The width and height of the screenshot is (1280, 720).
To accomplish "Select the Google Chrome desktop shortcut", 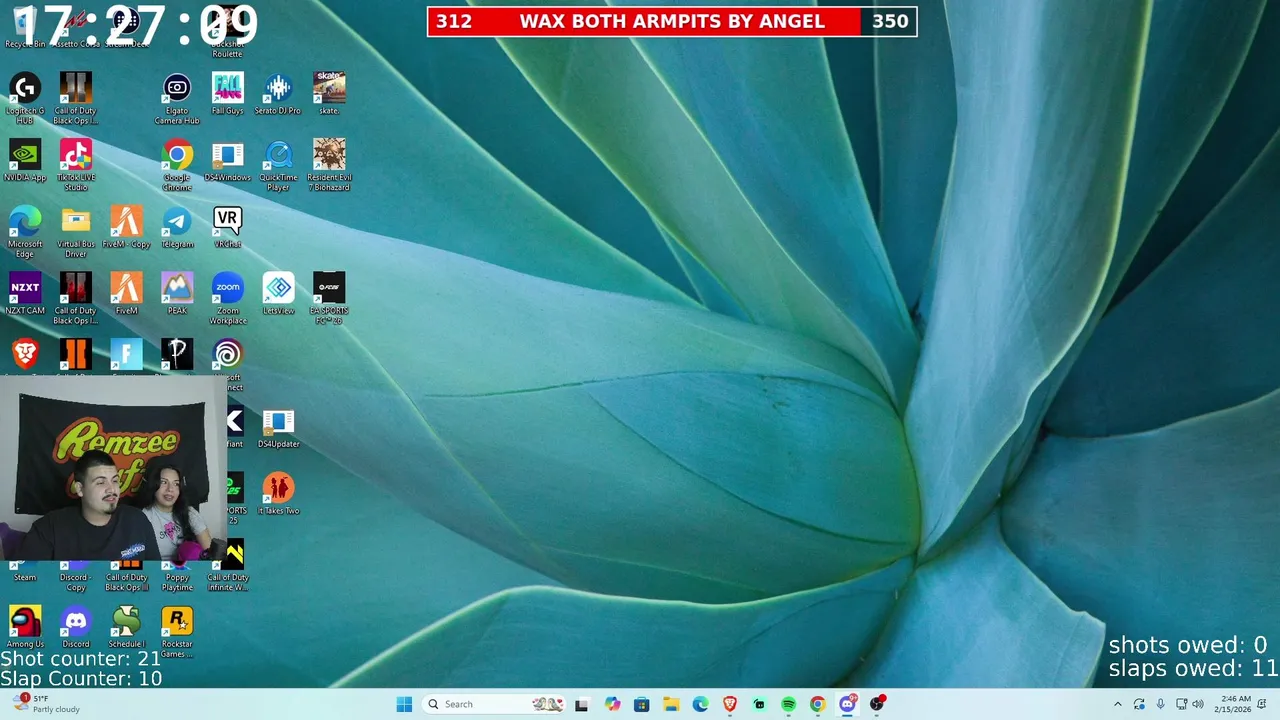I will pos(177,165).
